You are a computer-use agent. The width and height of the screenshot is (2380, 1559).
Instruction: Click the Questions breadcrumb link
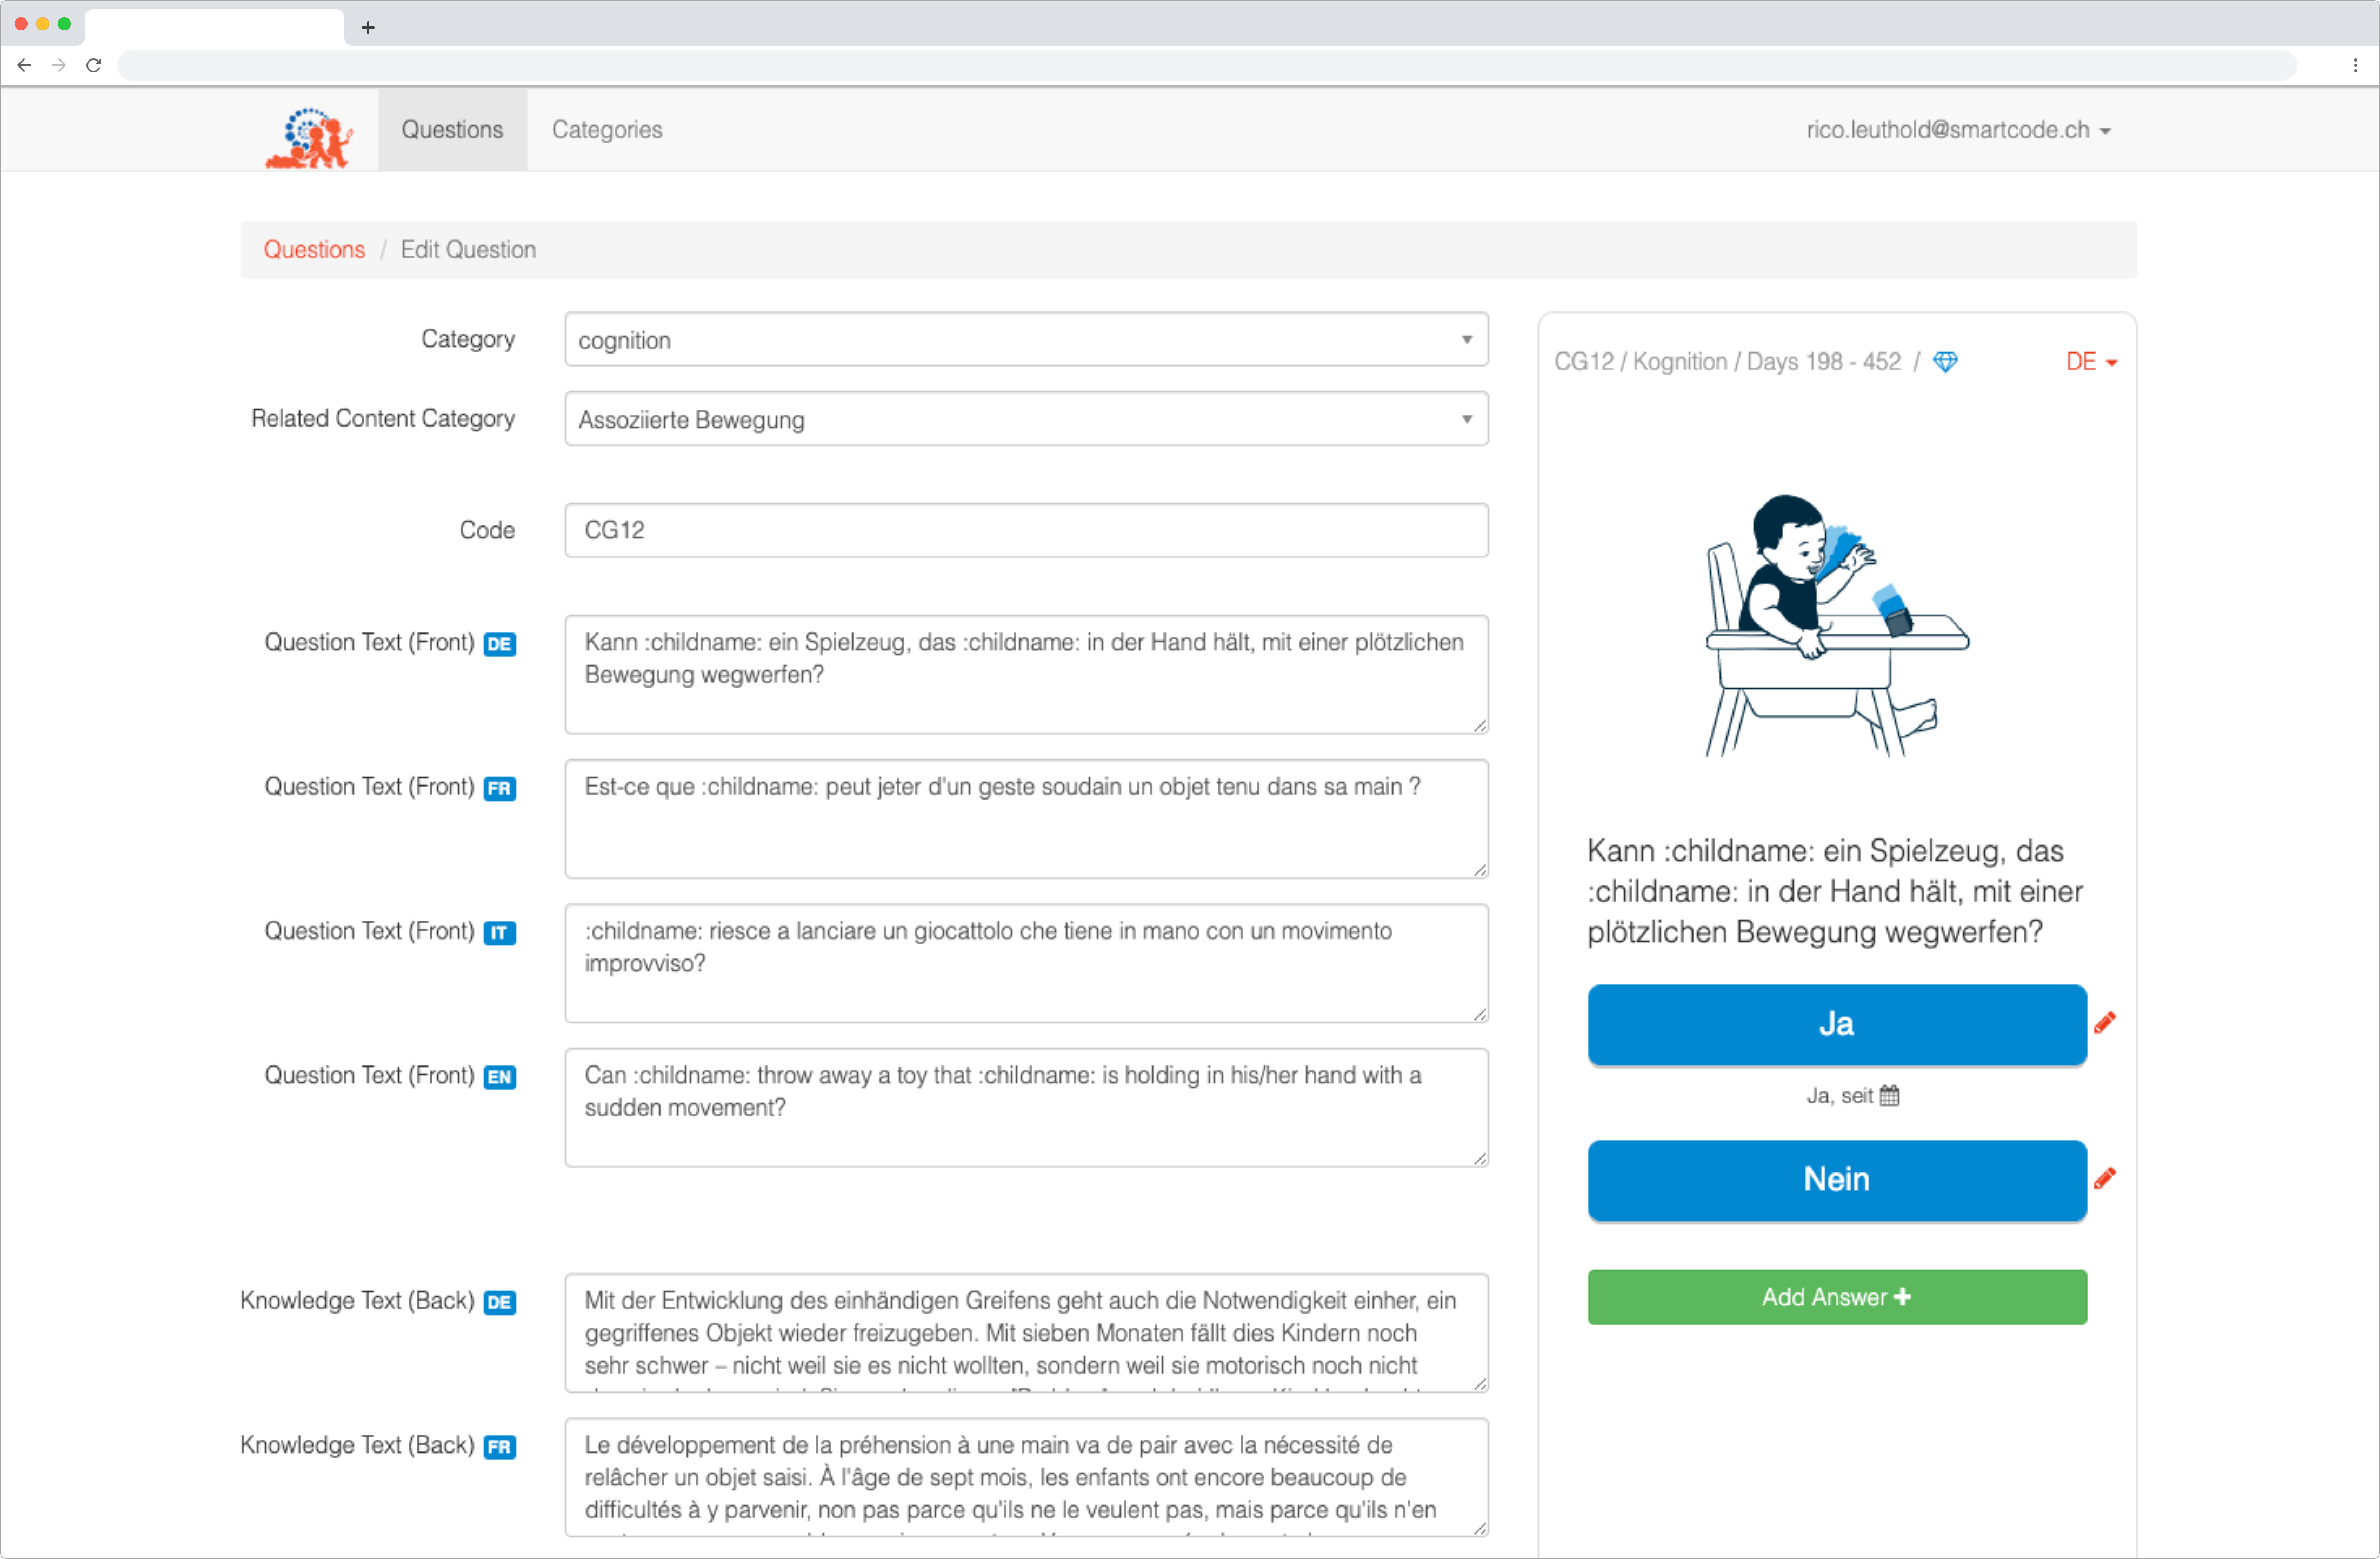pyautogui.click(x=314, y=250)
